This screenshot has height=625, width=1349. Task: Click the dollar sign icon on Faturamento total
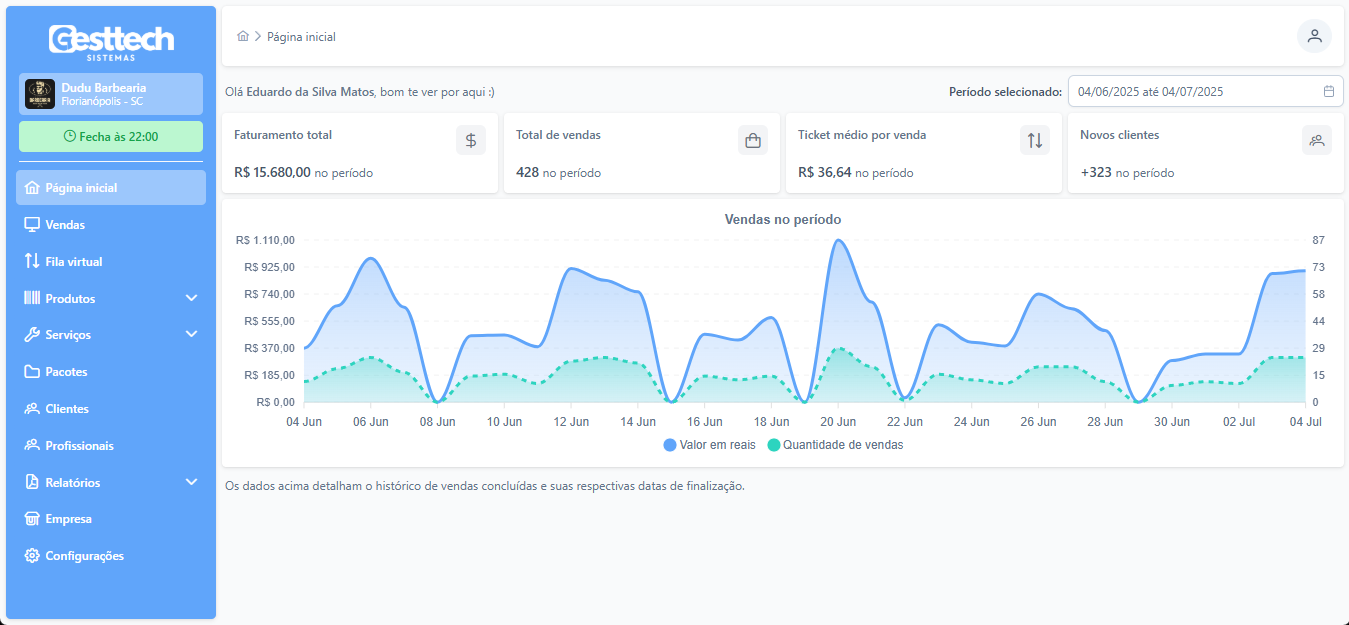pyautogui.click(x=471, y=140)
